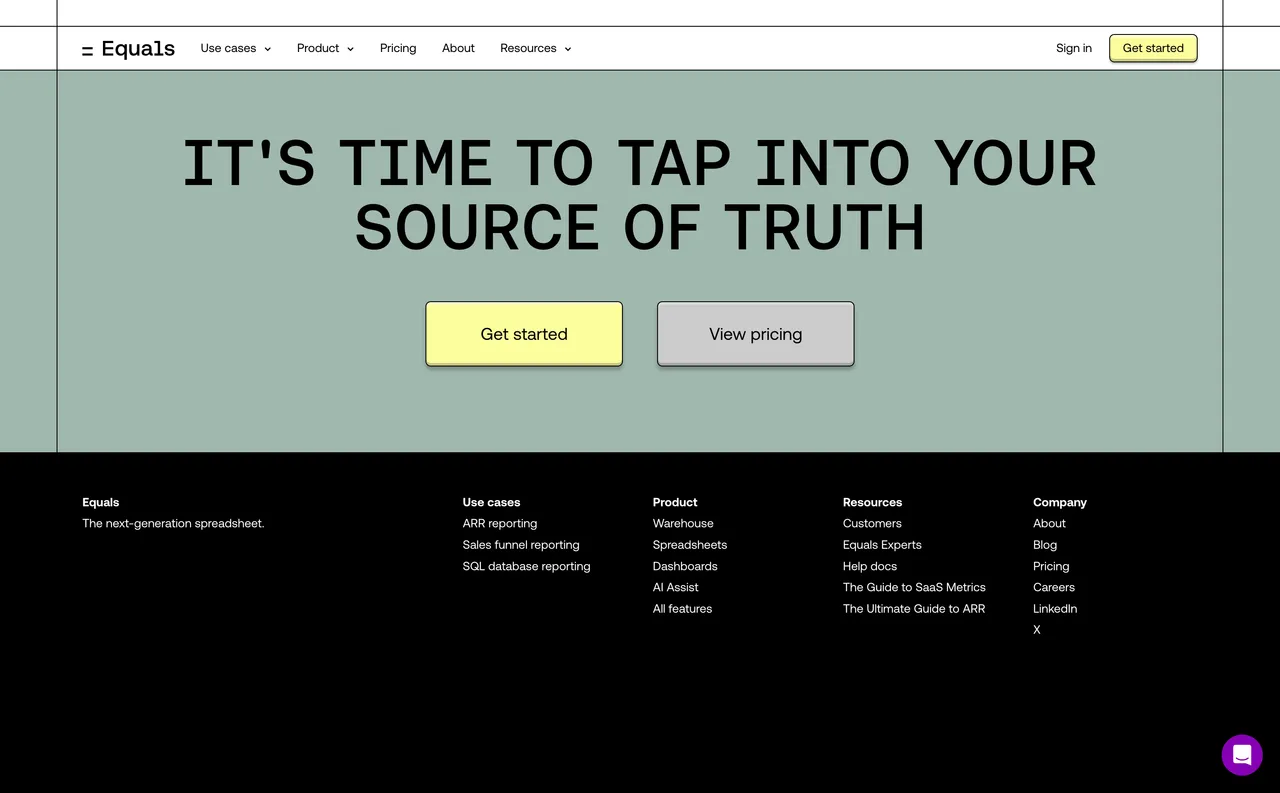Open the Help docs link
1280x793 pixels.
point(869,566)
